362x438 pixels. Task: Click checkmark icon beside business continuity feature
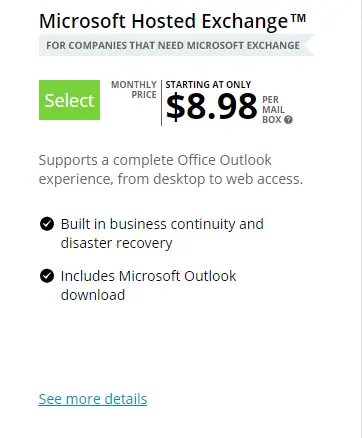47,224
